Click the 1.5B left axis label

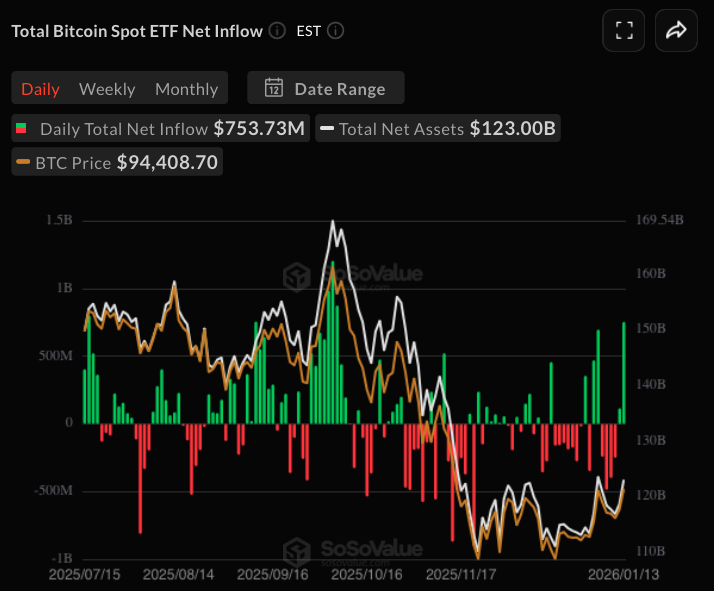[59, 220]
